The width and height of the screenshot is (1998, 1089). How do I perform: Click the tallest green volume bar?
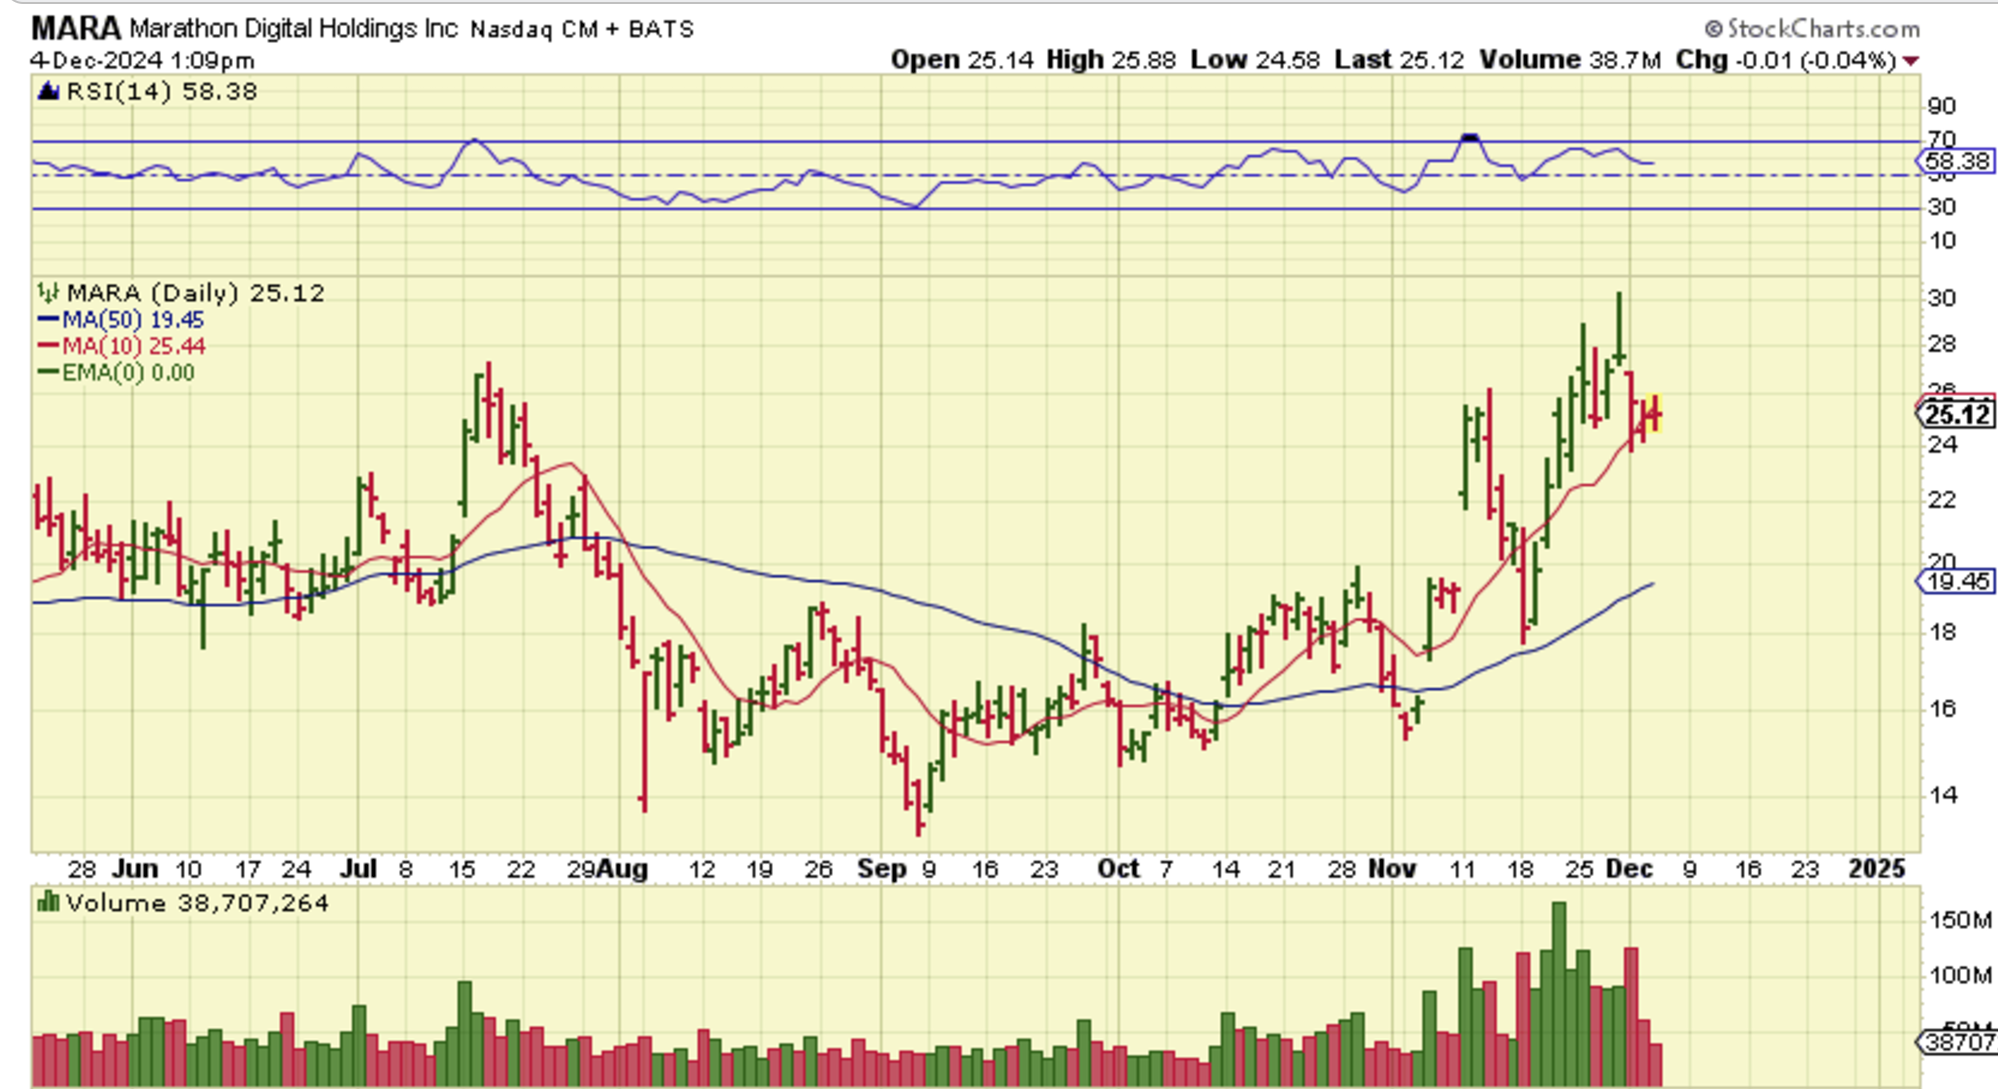click(1558, 990)
